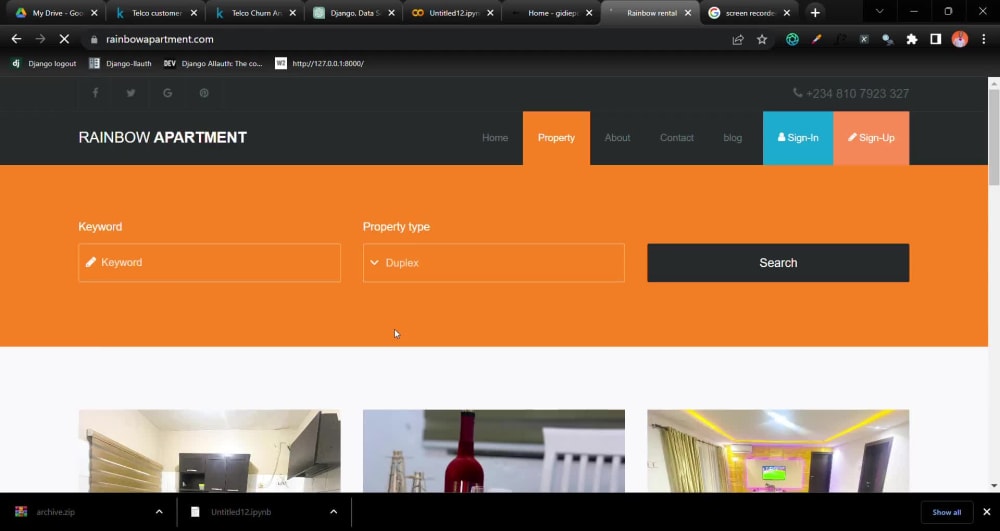Open the http://127.0.0.1:8000/ bookmark
Screen dimensions: 1000x531
(320, 64)
